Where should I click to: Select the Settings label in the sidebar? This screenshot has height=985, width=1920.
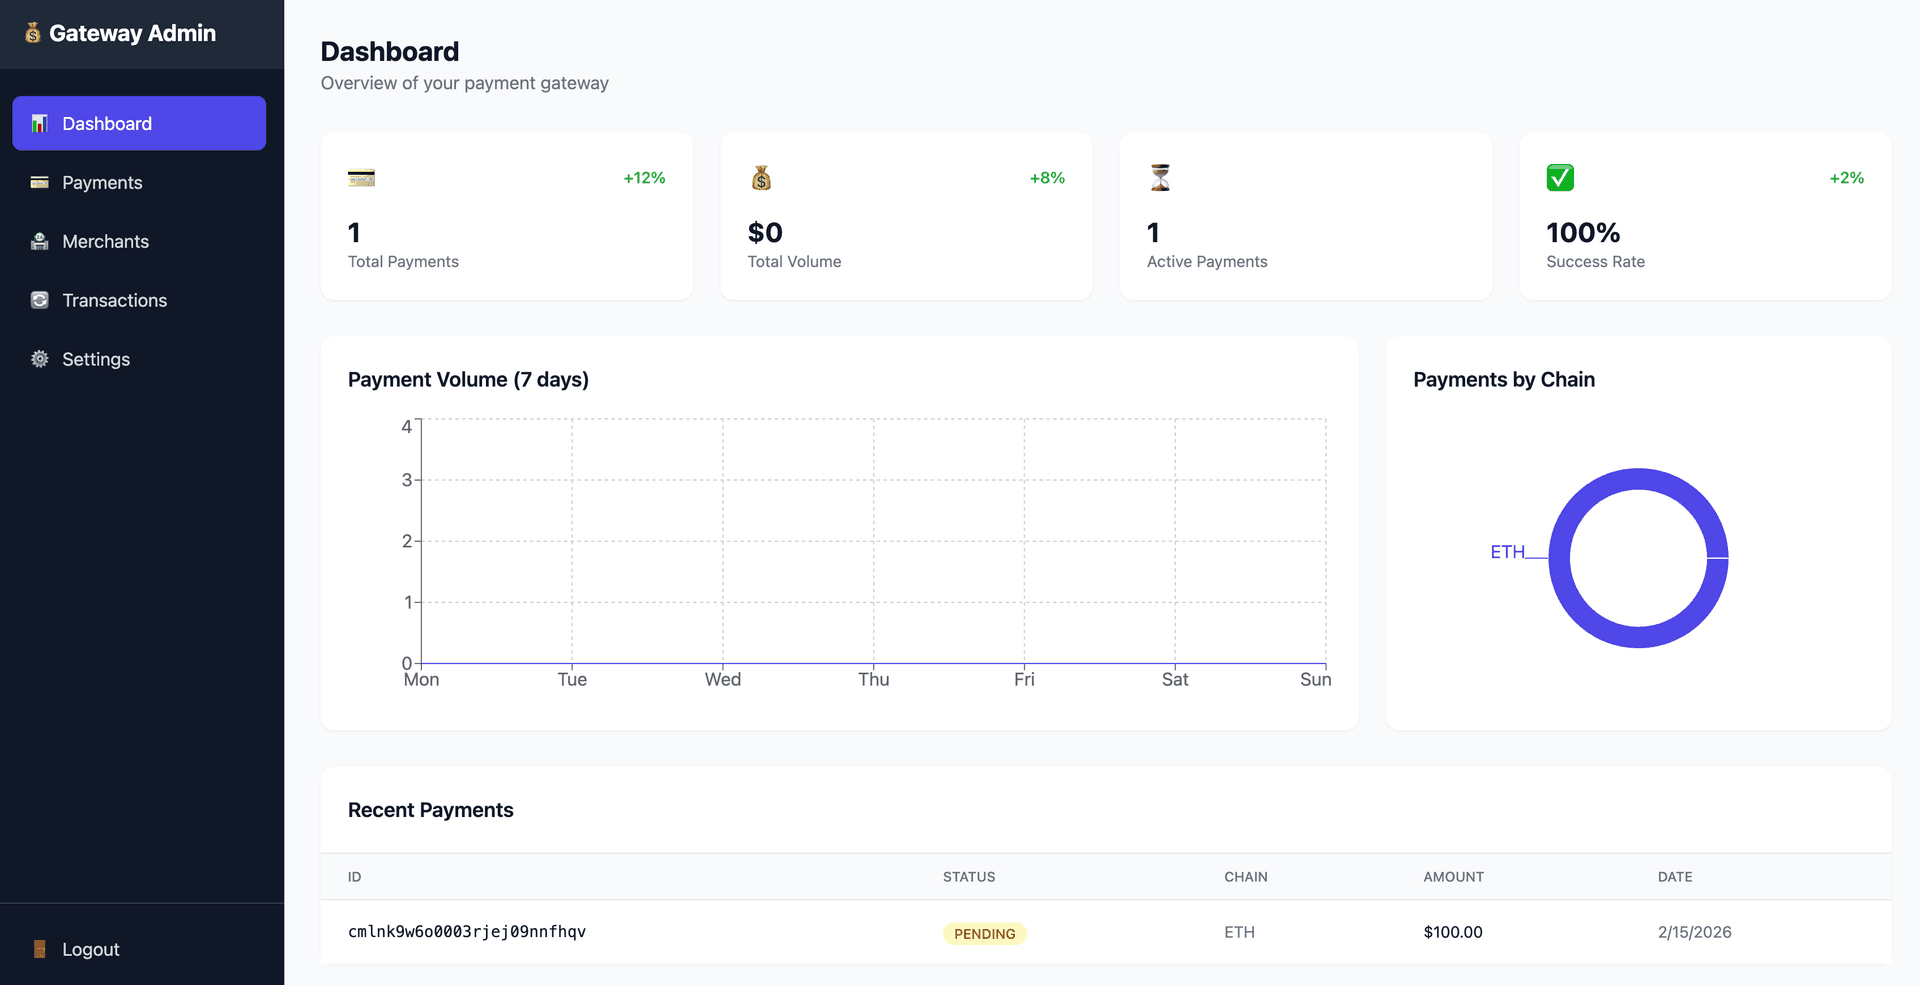coord(96,360)
